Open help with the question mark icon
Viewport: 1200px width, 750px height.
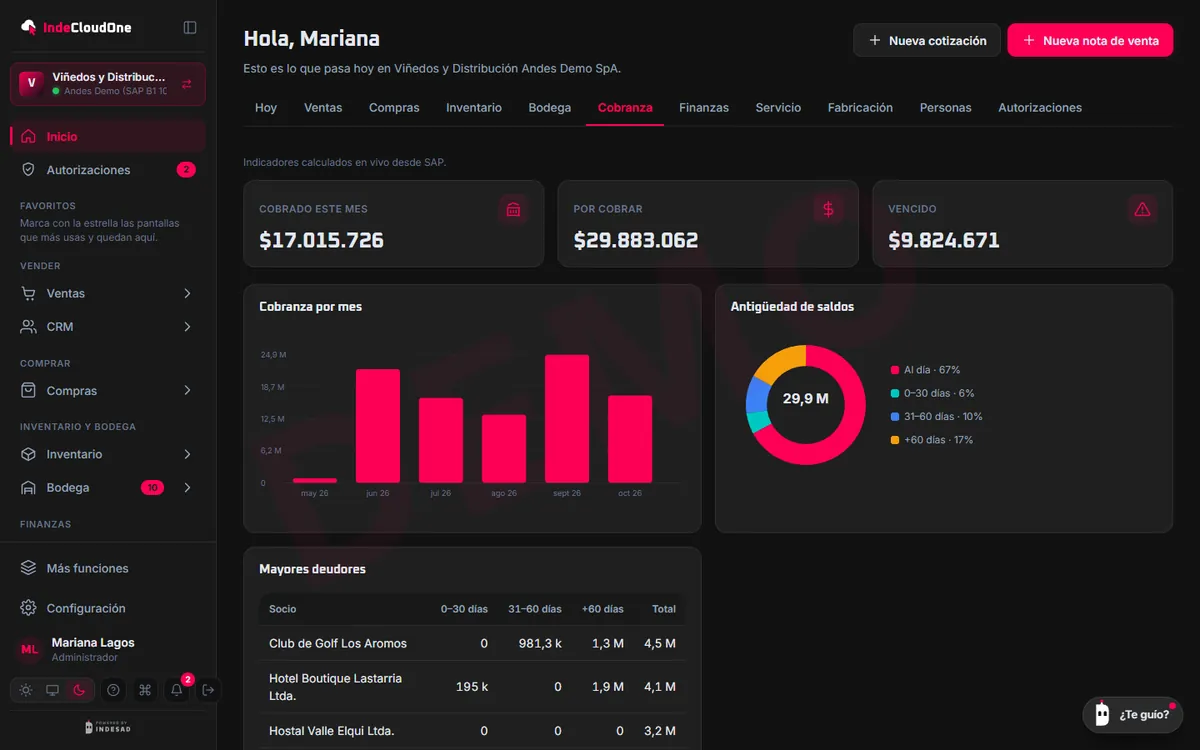tap(113, 690)
